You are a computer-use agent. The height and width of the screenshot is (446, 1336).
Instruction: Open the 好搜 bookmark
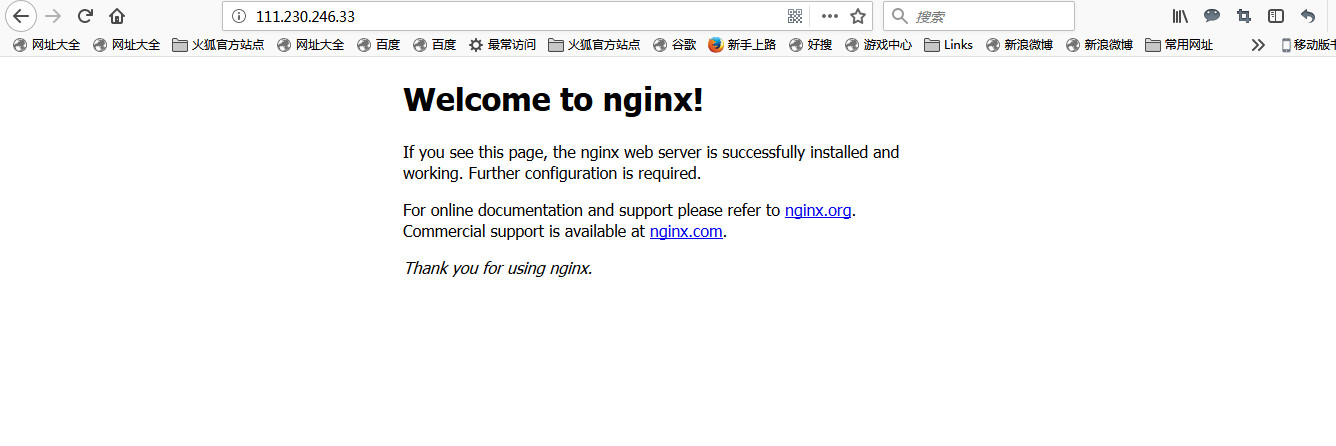coord(810,44)
